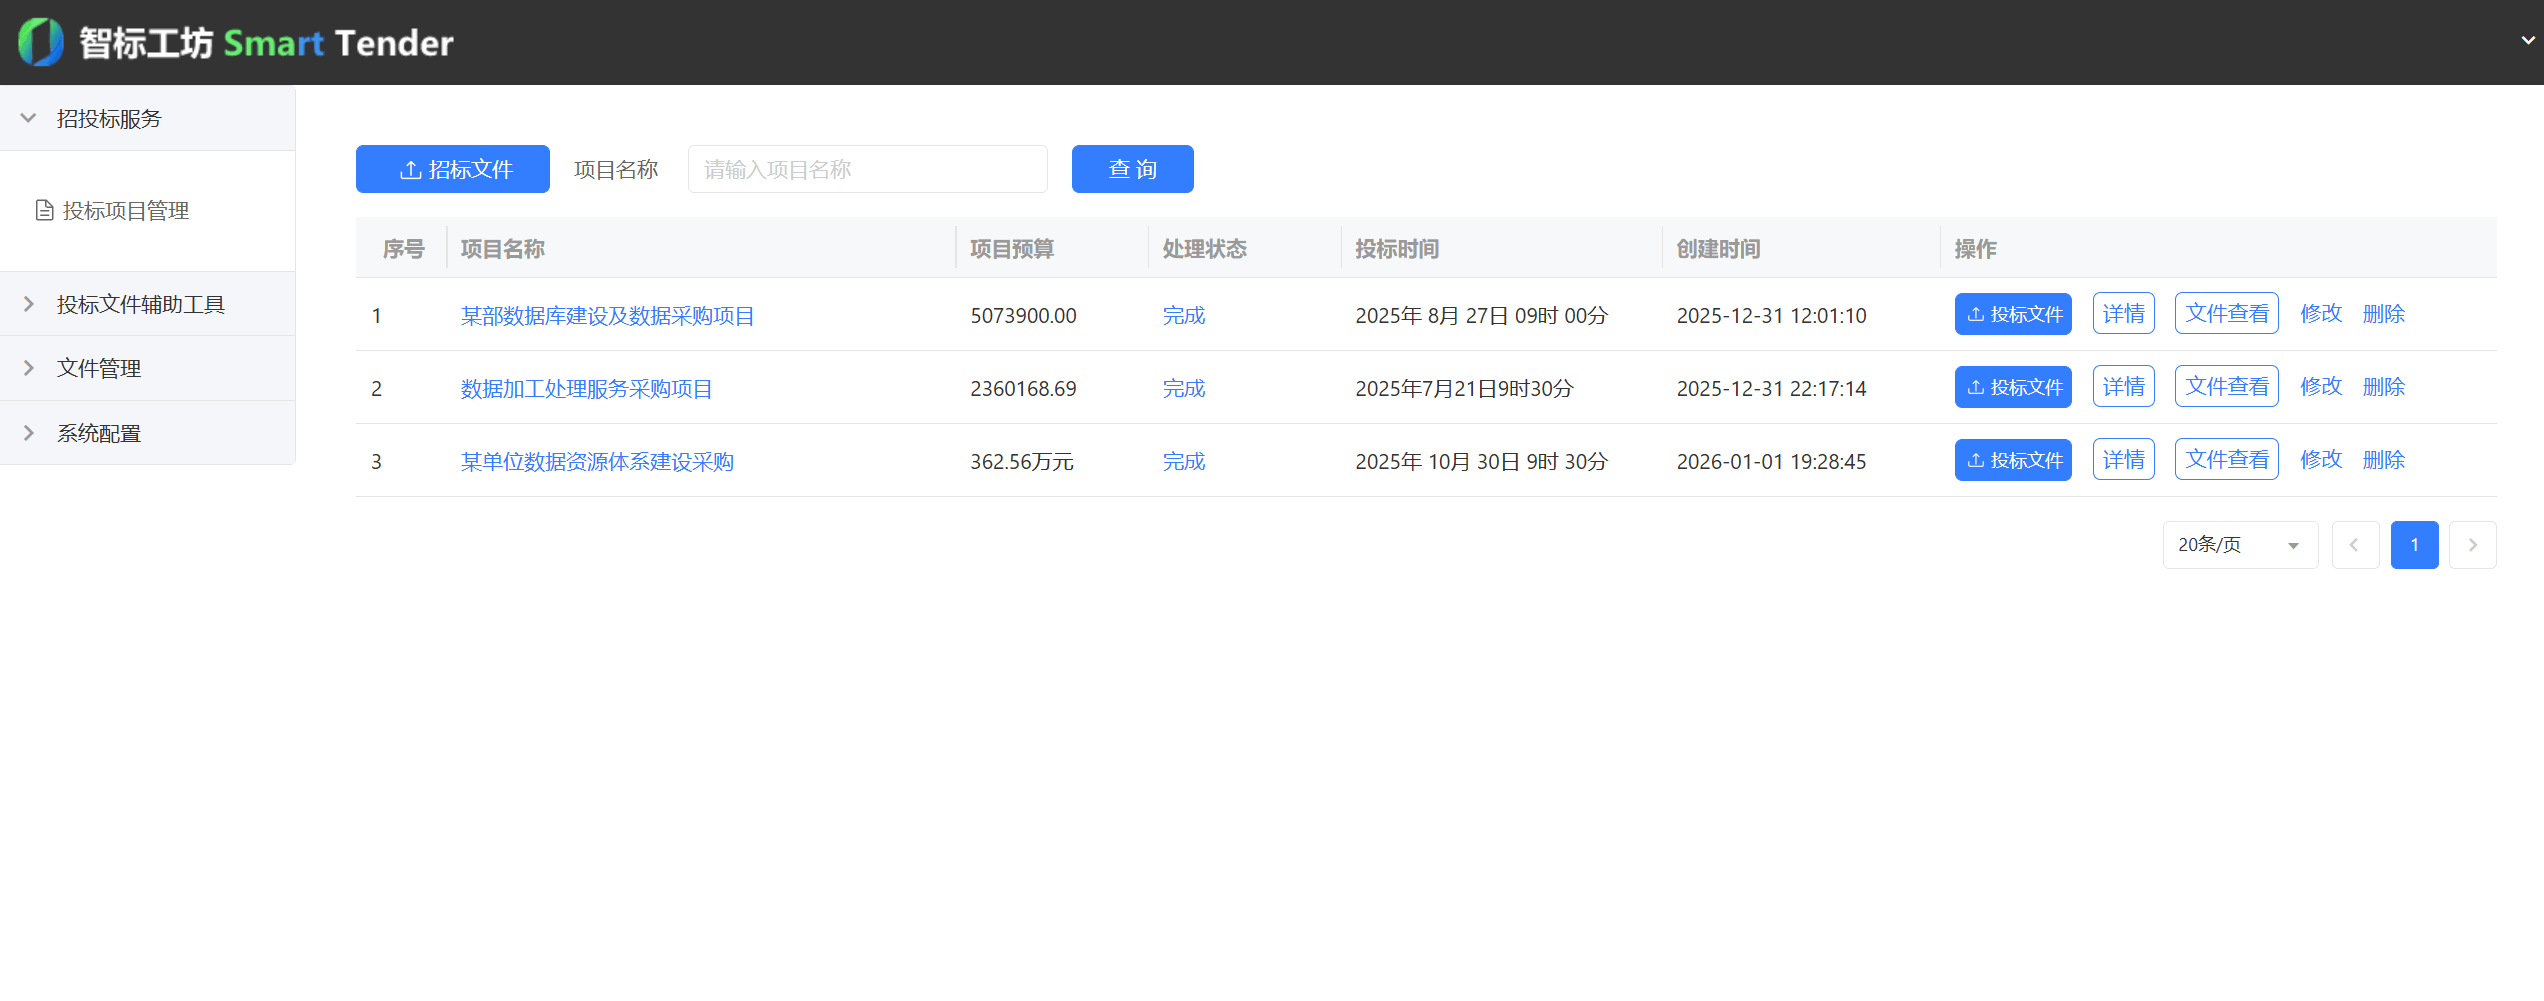Screen dimensions: 2544x1001
Task: Go to the next page arrow
Action: tap(2472, 545)
